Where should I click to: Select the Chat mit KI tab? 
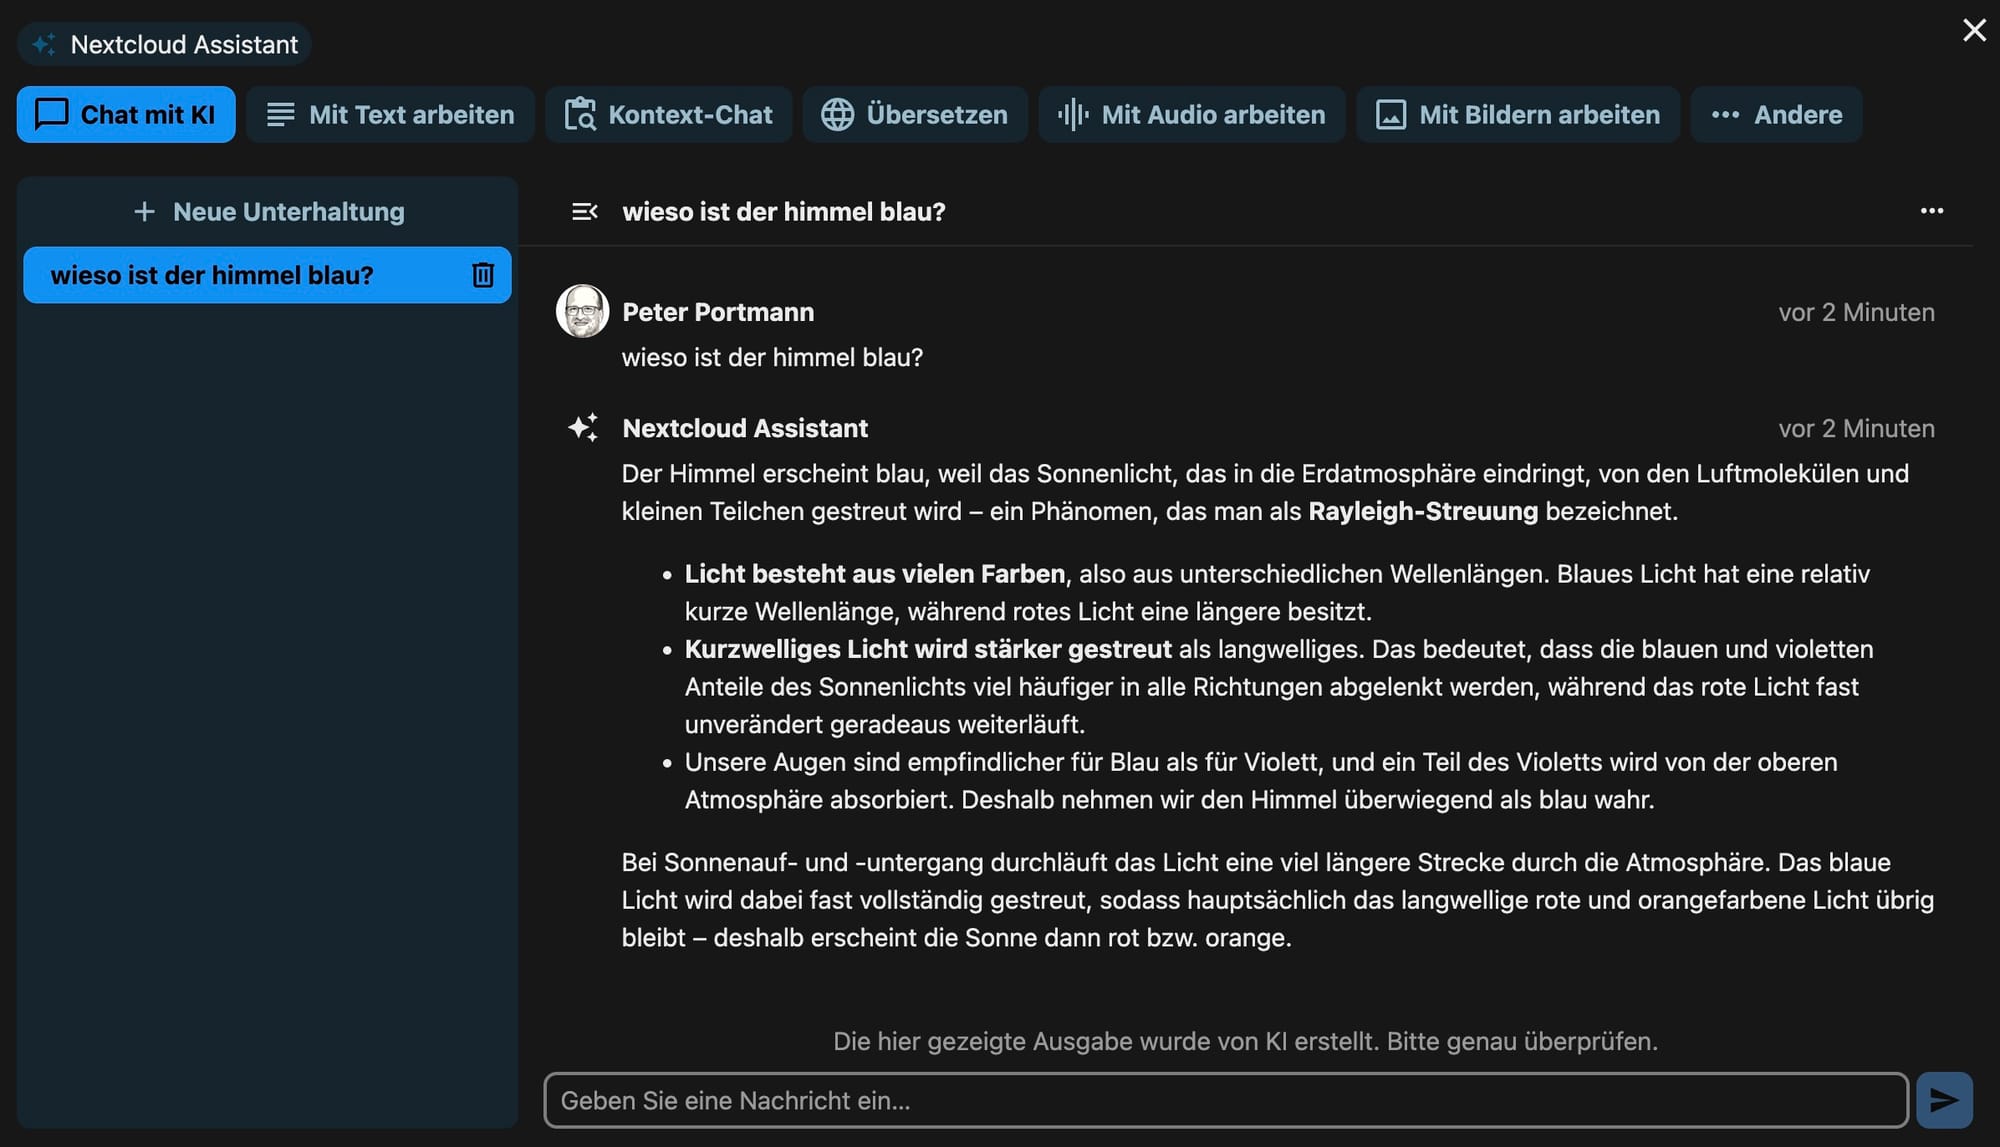[x=126, y=115]
